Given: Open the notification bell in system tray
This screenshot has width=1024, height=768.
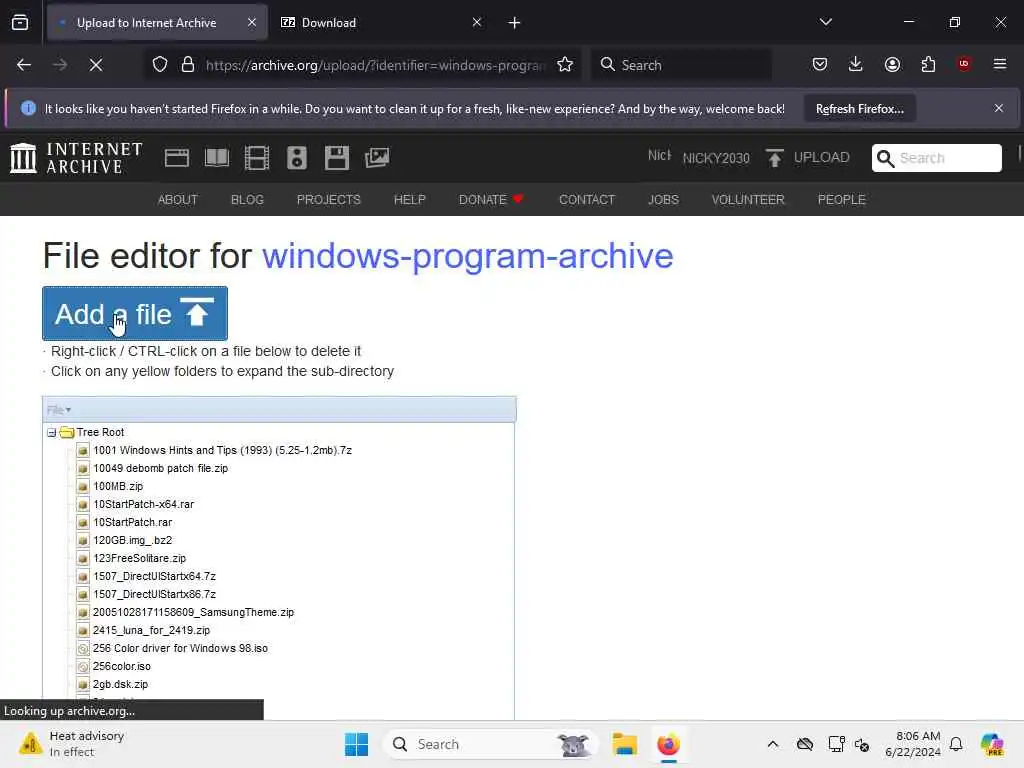Looking at the screenshot, I should click(x=956, y=744).
